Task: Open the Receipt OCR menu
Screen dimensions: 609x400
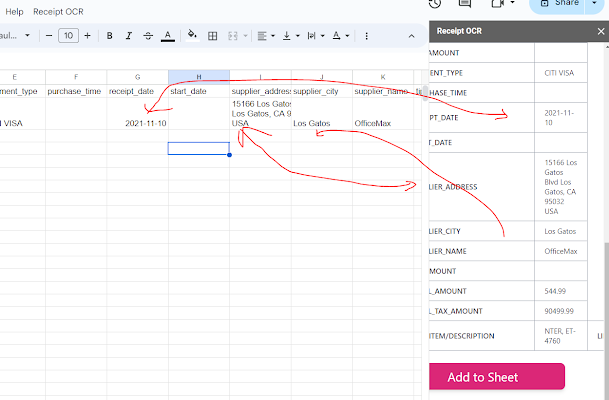Action: click(58, 12)
